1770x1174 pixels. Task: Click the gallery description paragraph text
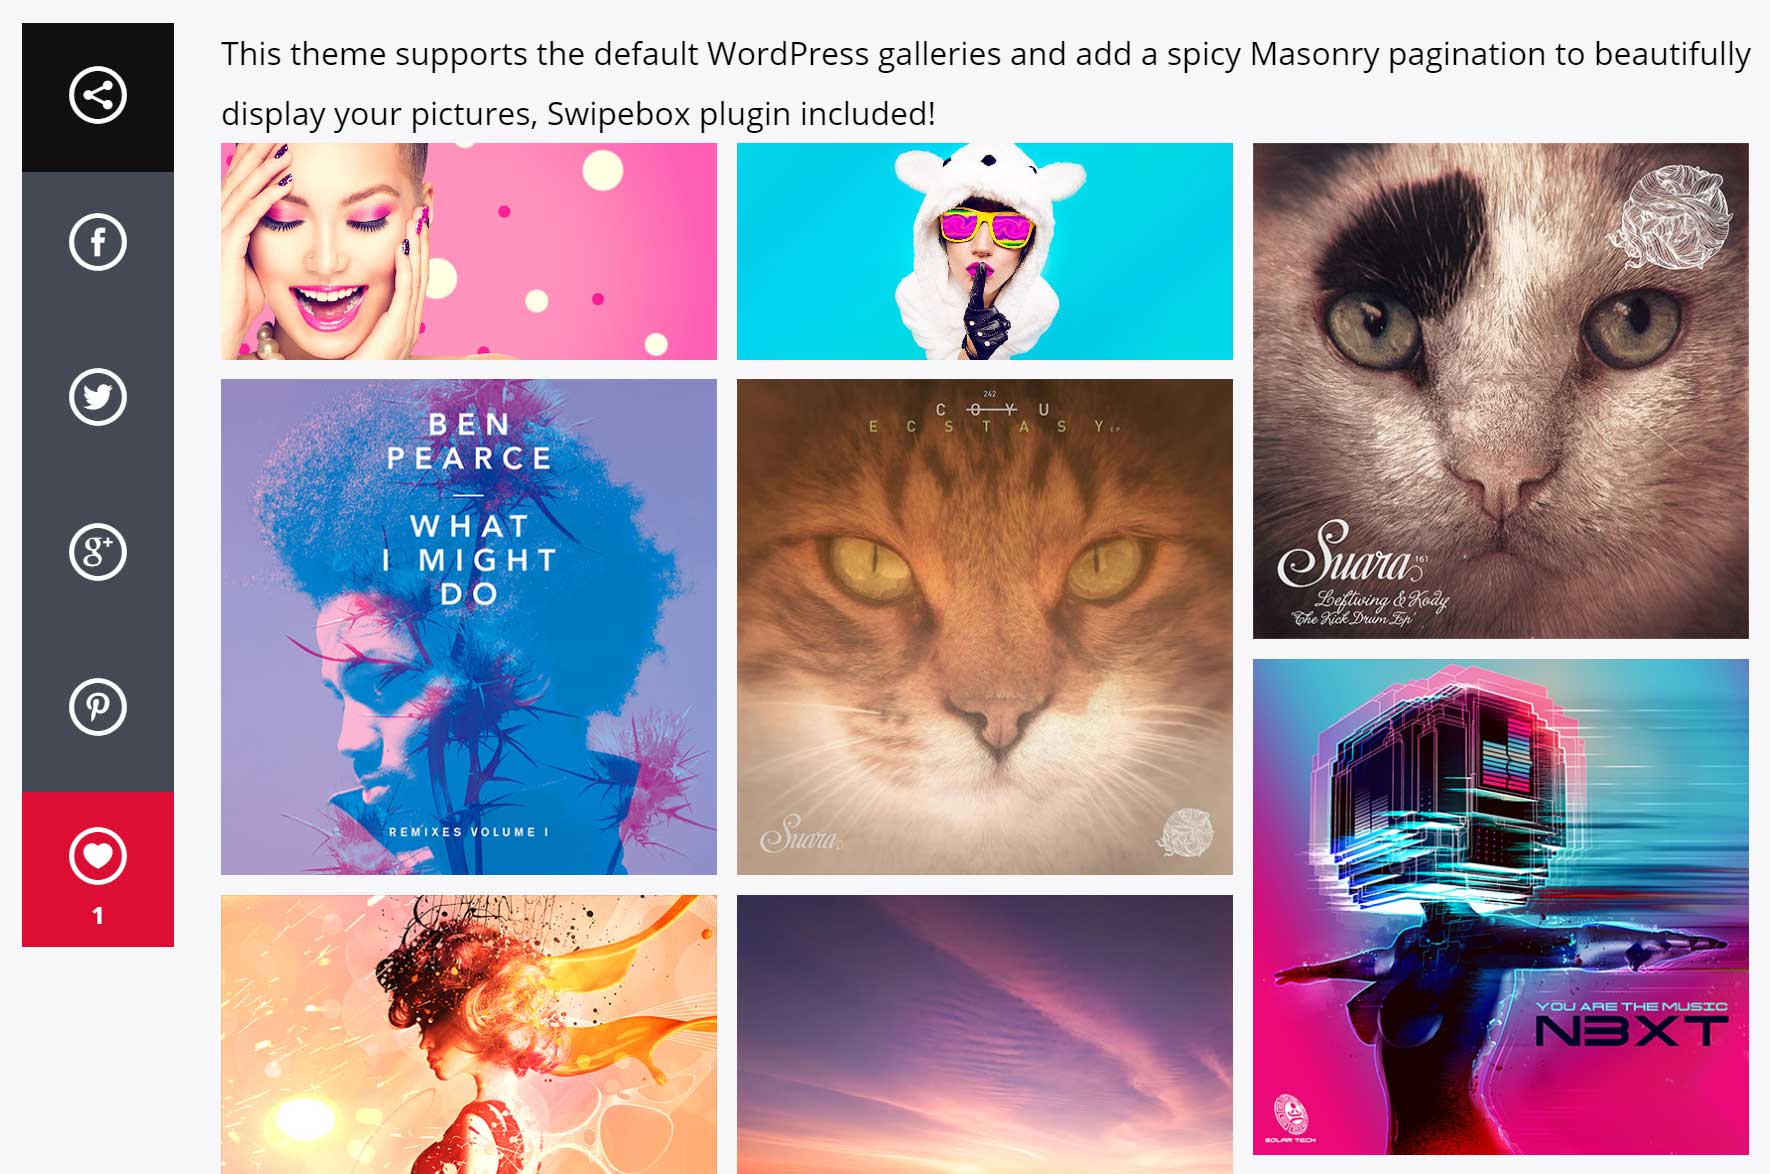(985, 83)
